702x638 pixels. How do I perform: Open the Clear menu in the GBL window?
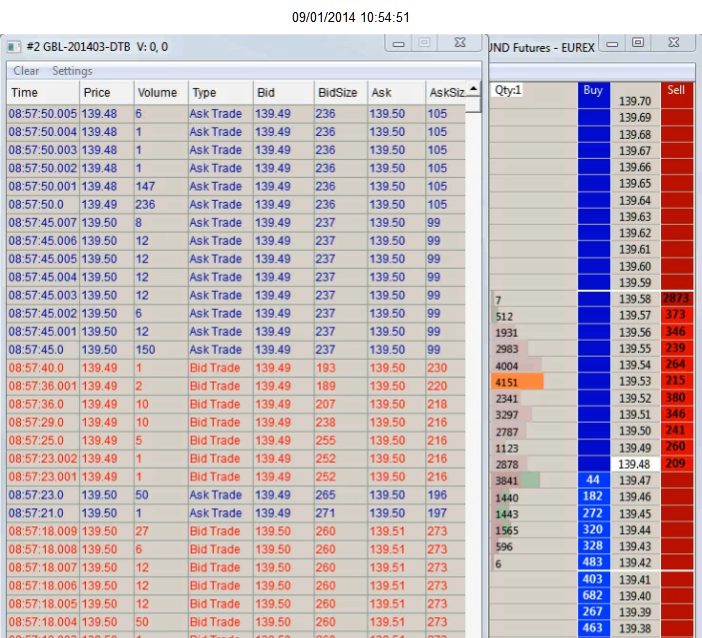pos(26,71)
